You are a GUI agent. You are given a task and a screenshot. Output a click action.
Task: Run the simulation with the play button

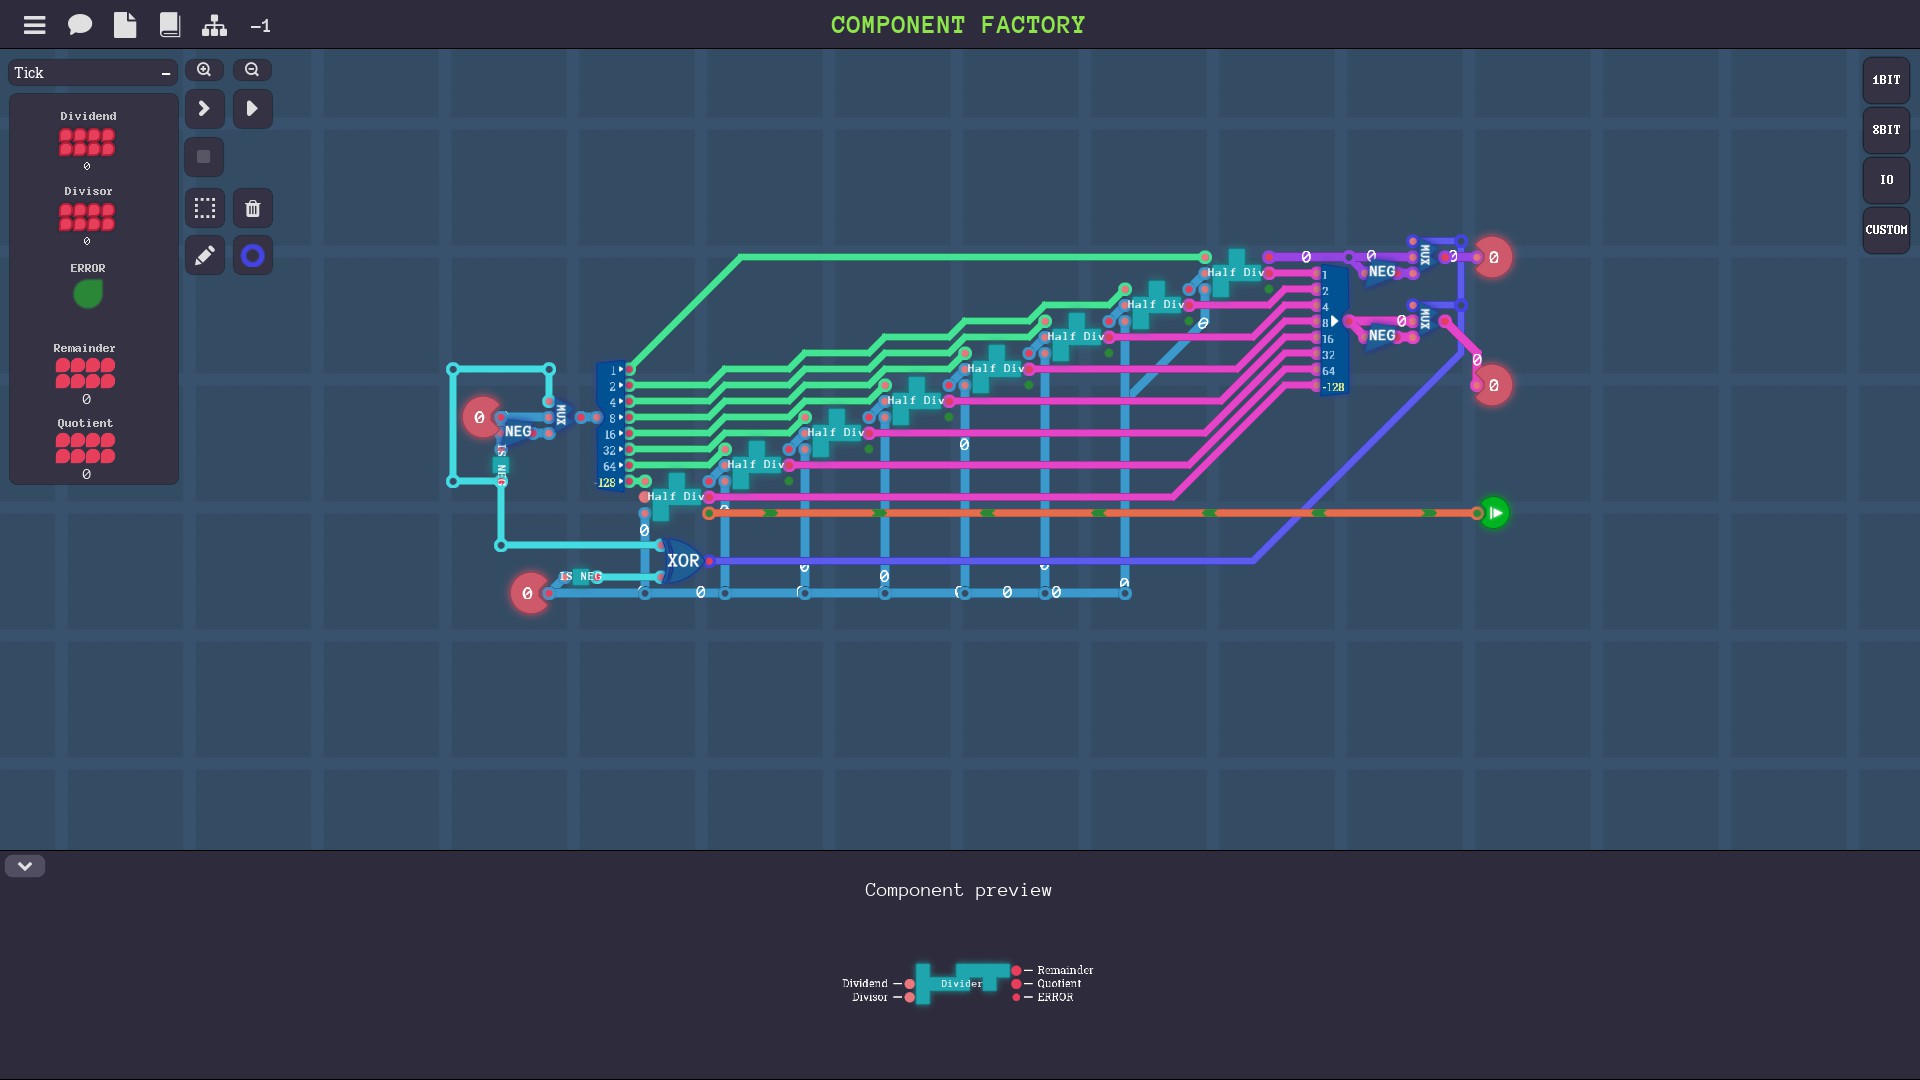[253, 108]
